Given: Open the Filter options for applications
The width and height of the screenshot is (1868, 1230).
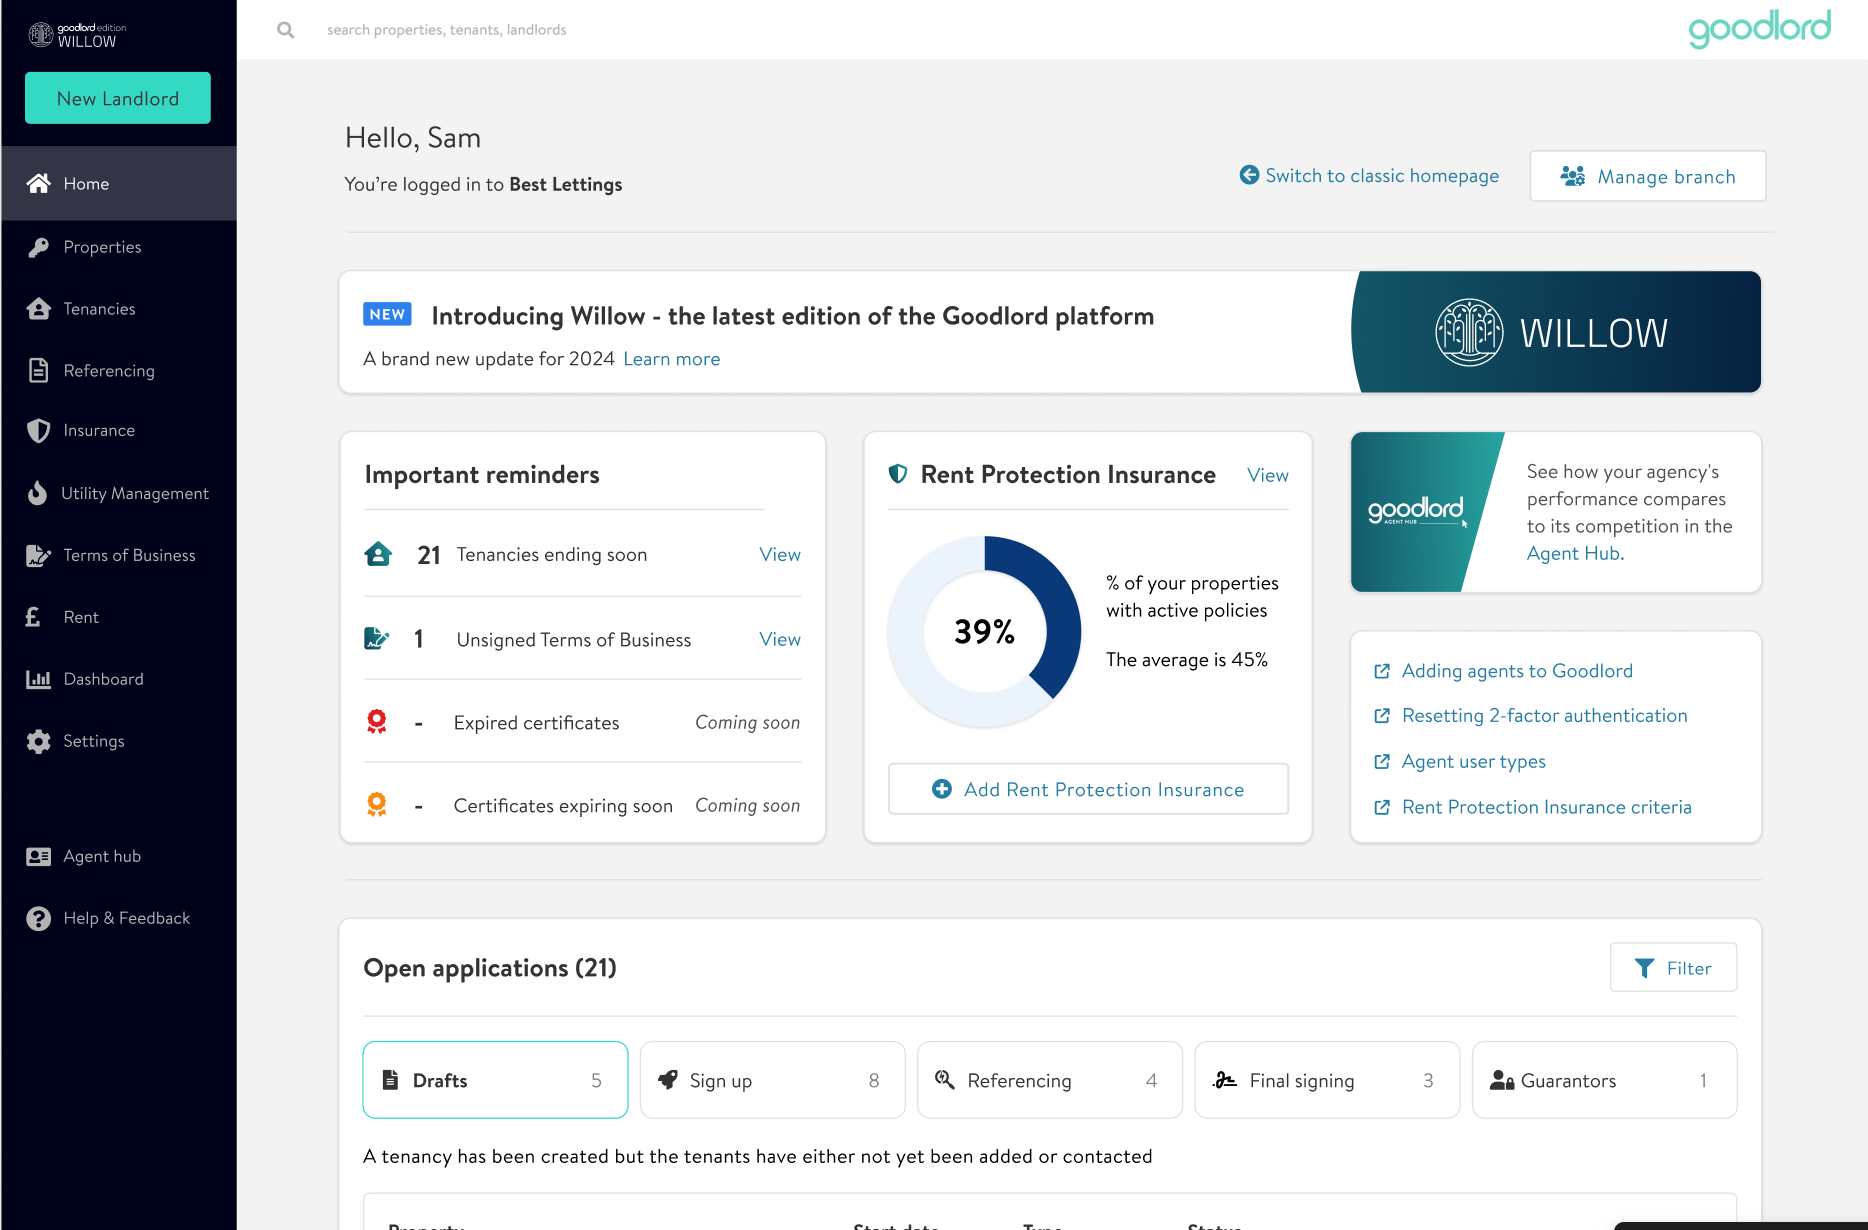Looking at the screenshot, I should coord(1673,968).
